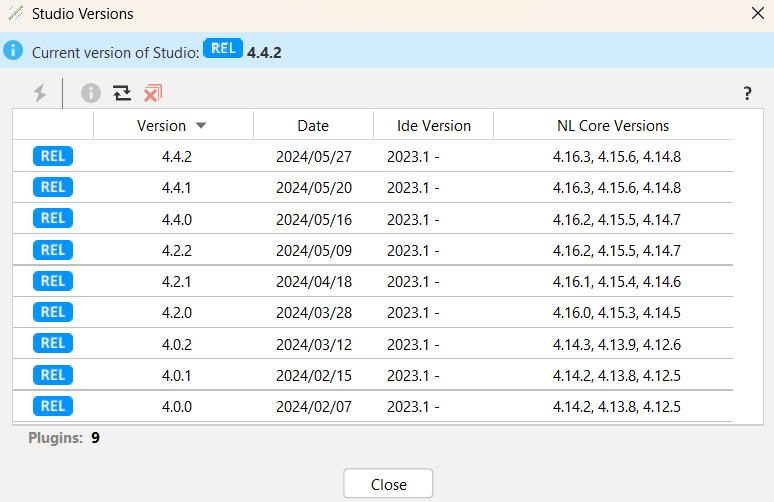This screenshot has width=774, height=502.
Task: Select the version 4.4.0 row
Action: 174,219
